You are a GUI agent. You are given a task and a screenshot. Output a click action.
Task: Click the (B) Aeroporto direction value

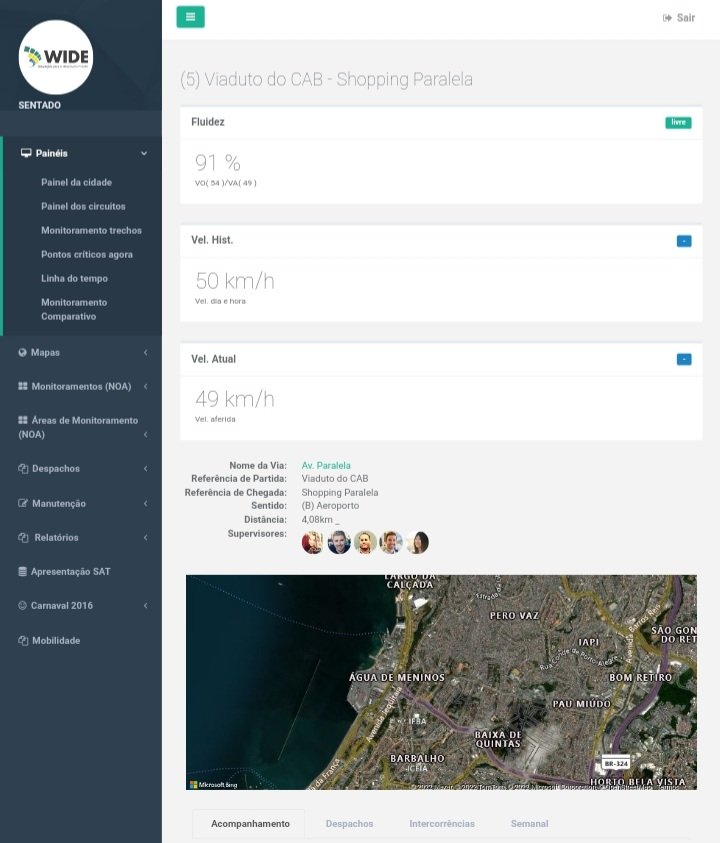[330, 506]
